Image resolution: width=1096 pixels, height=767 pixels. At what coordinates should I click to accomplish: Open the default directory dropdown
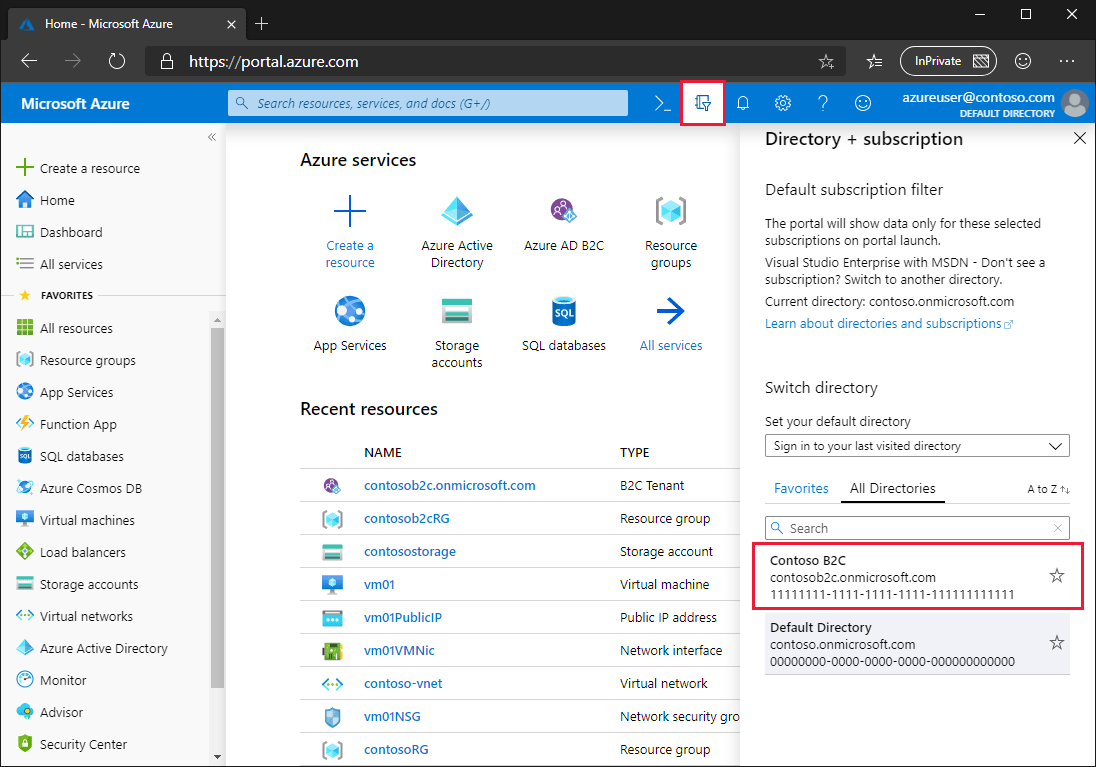pos(917,446)
